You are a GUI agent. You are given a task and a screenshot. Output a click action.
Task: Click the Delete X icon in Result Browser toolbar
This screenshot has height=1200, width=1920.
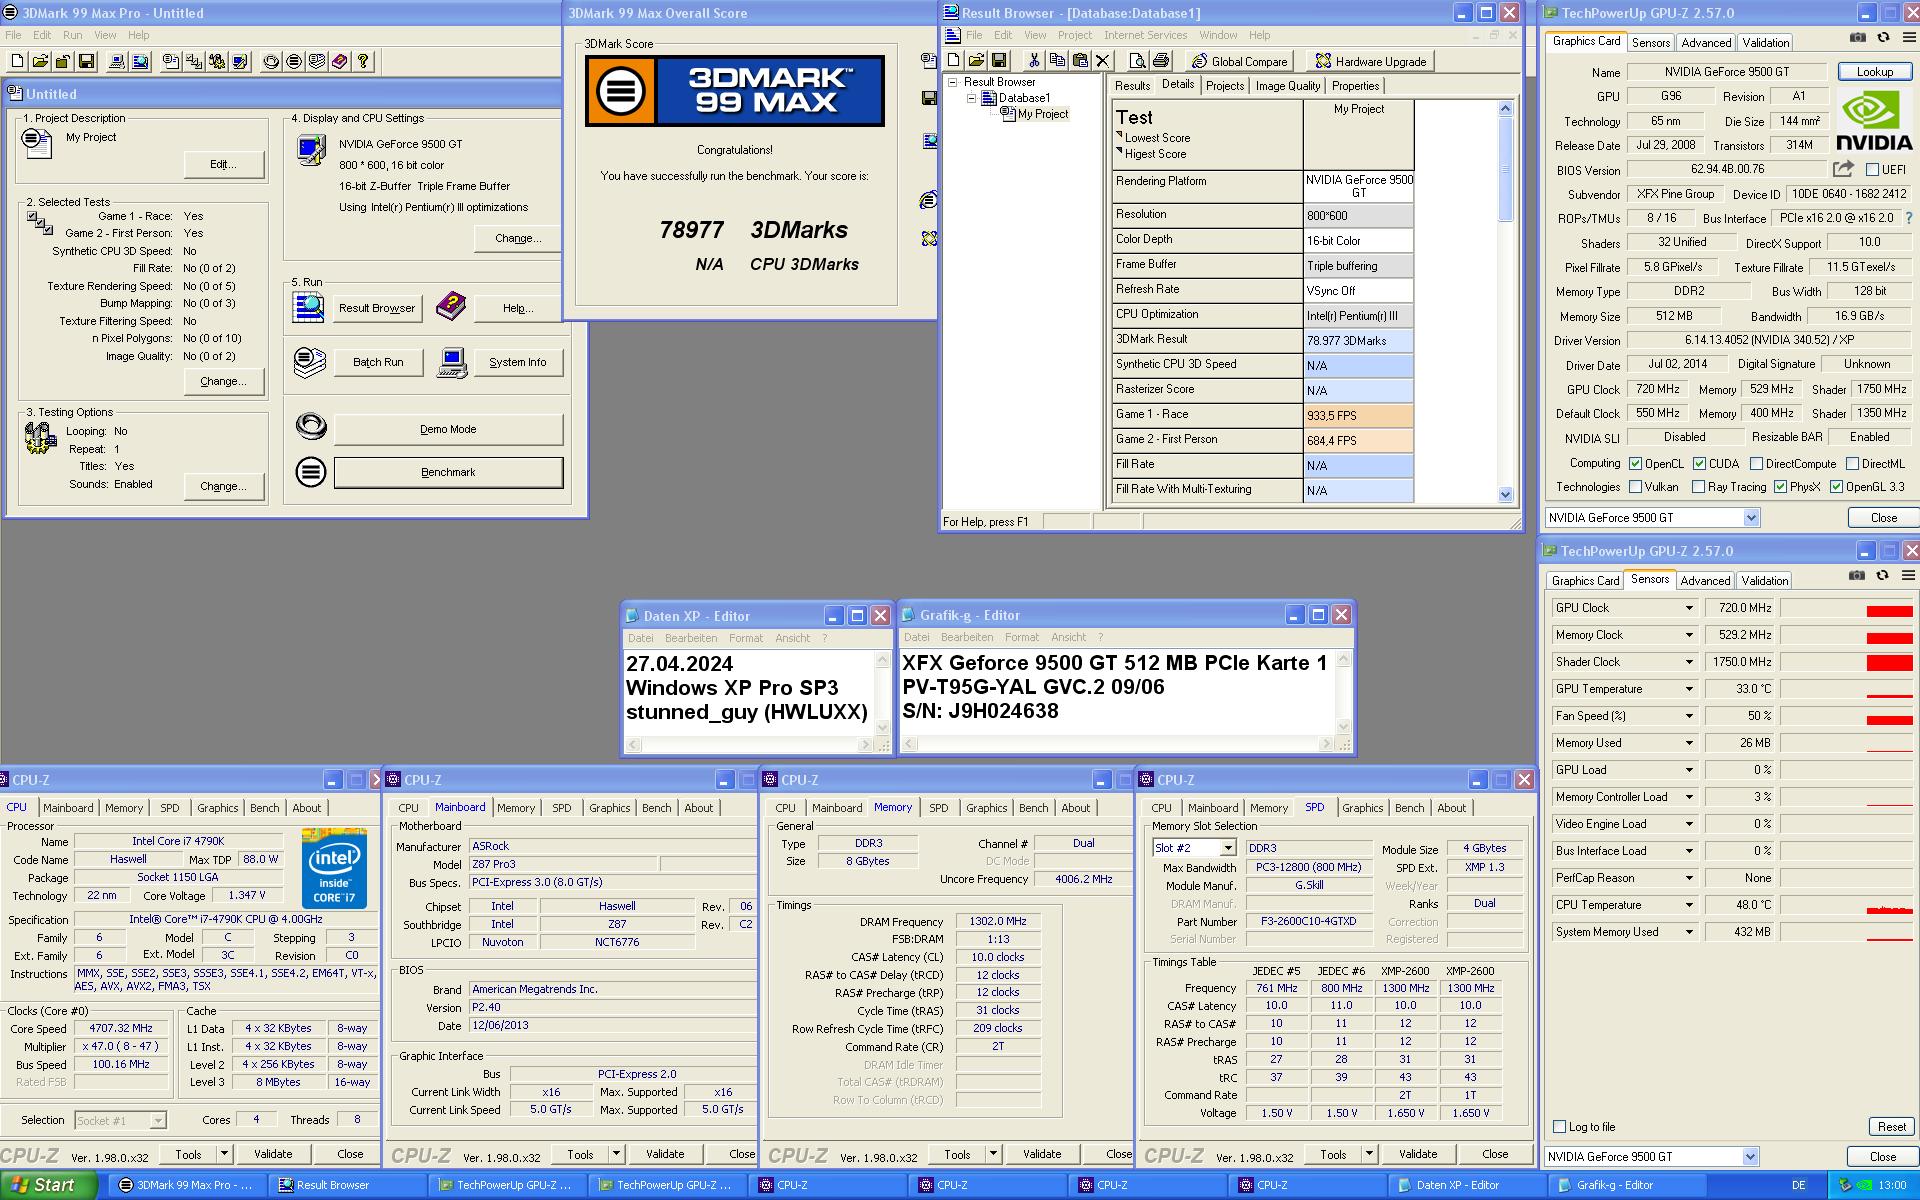(1103, 61)
